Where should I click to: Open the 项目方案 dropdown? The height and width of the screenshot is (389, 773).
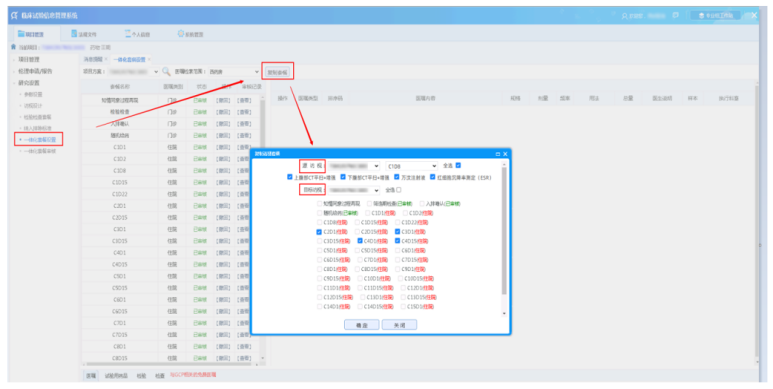tap(133, 72)
